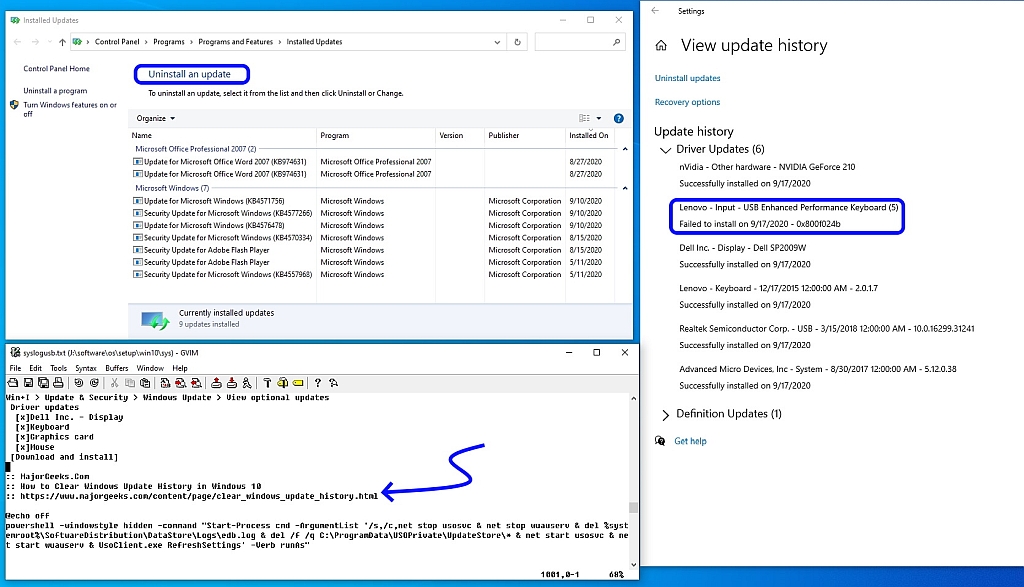This screenshot has width=1024, height=587.
Task: Click the refresh icon in Installed Updates address bar
Action: point(517,42)
